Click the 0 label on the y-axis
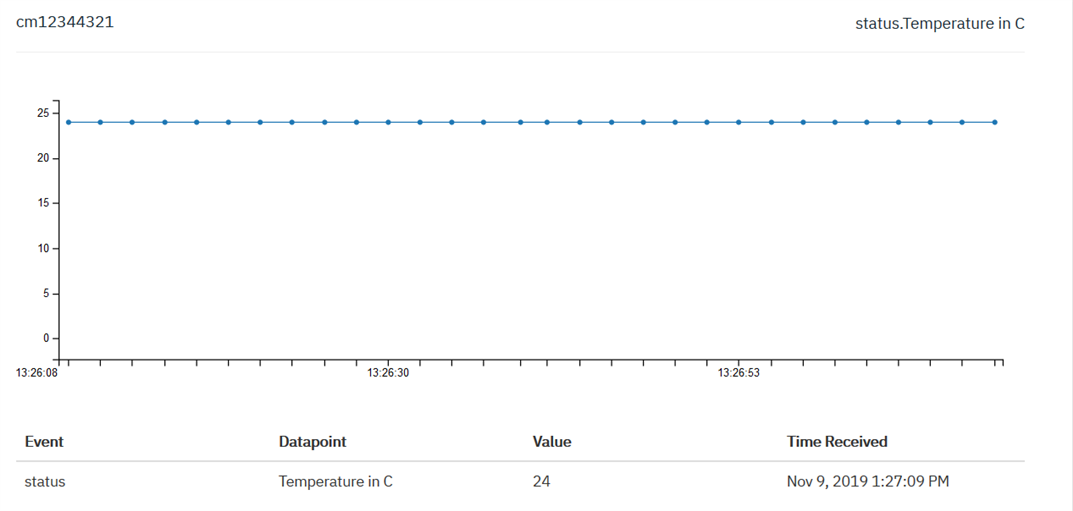Screen dimensions: 1073x511 tap(46, 338)
